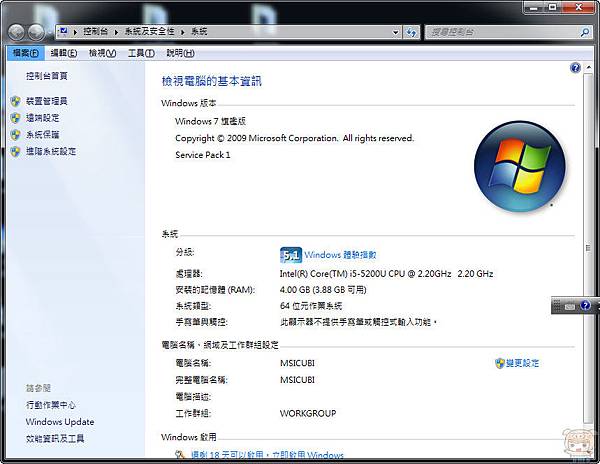The width and height of the screenshot is (600, 464).
Task: Open the 工具(T) menu
Action: point(141,53)
